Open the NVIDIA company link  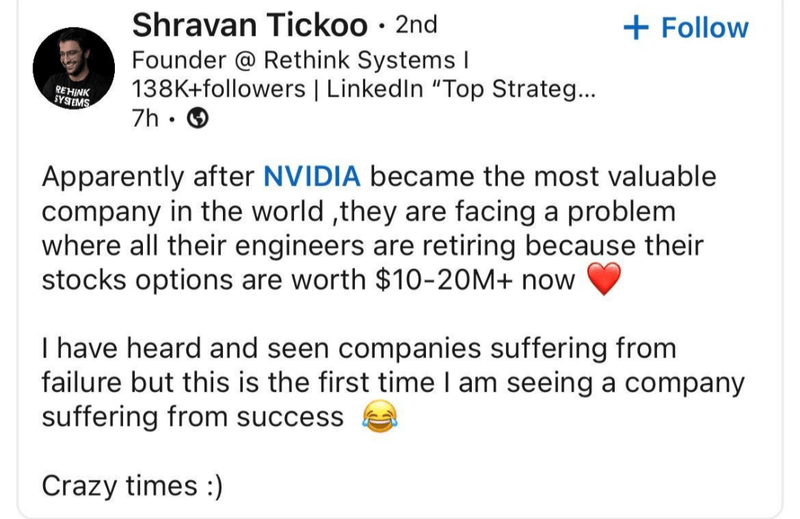click(311, 178)
